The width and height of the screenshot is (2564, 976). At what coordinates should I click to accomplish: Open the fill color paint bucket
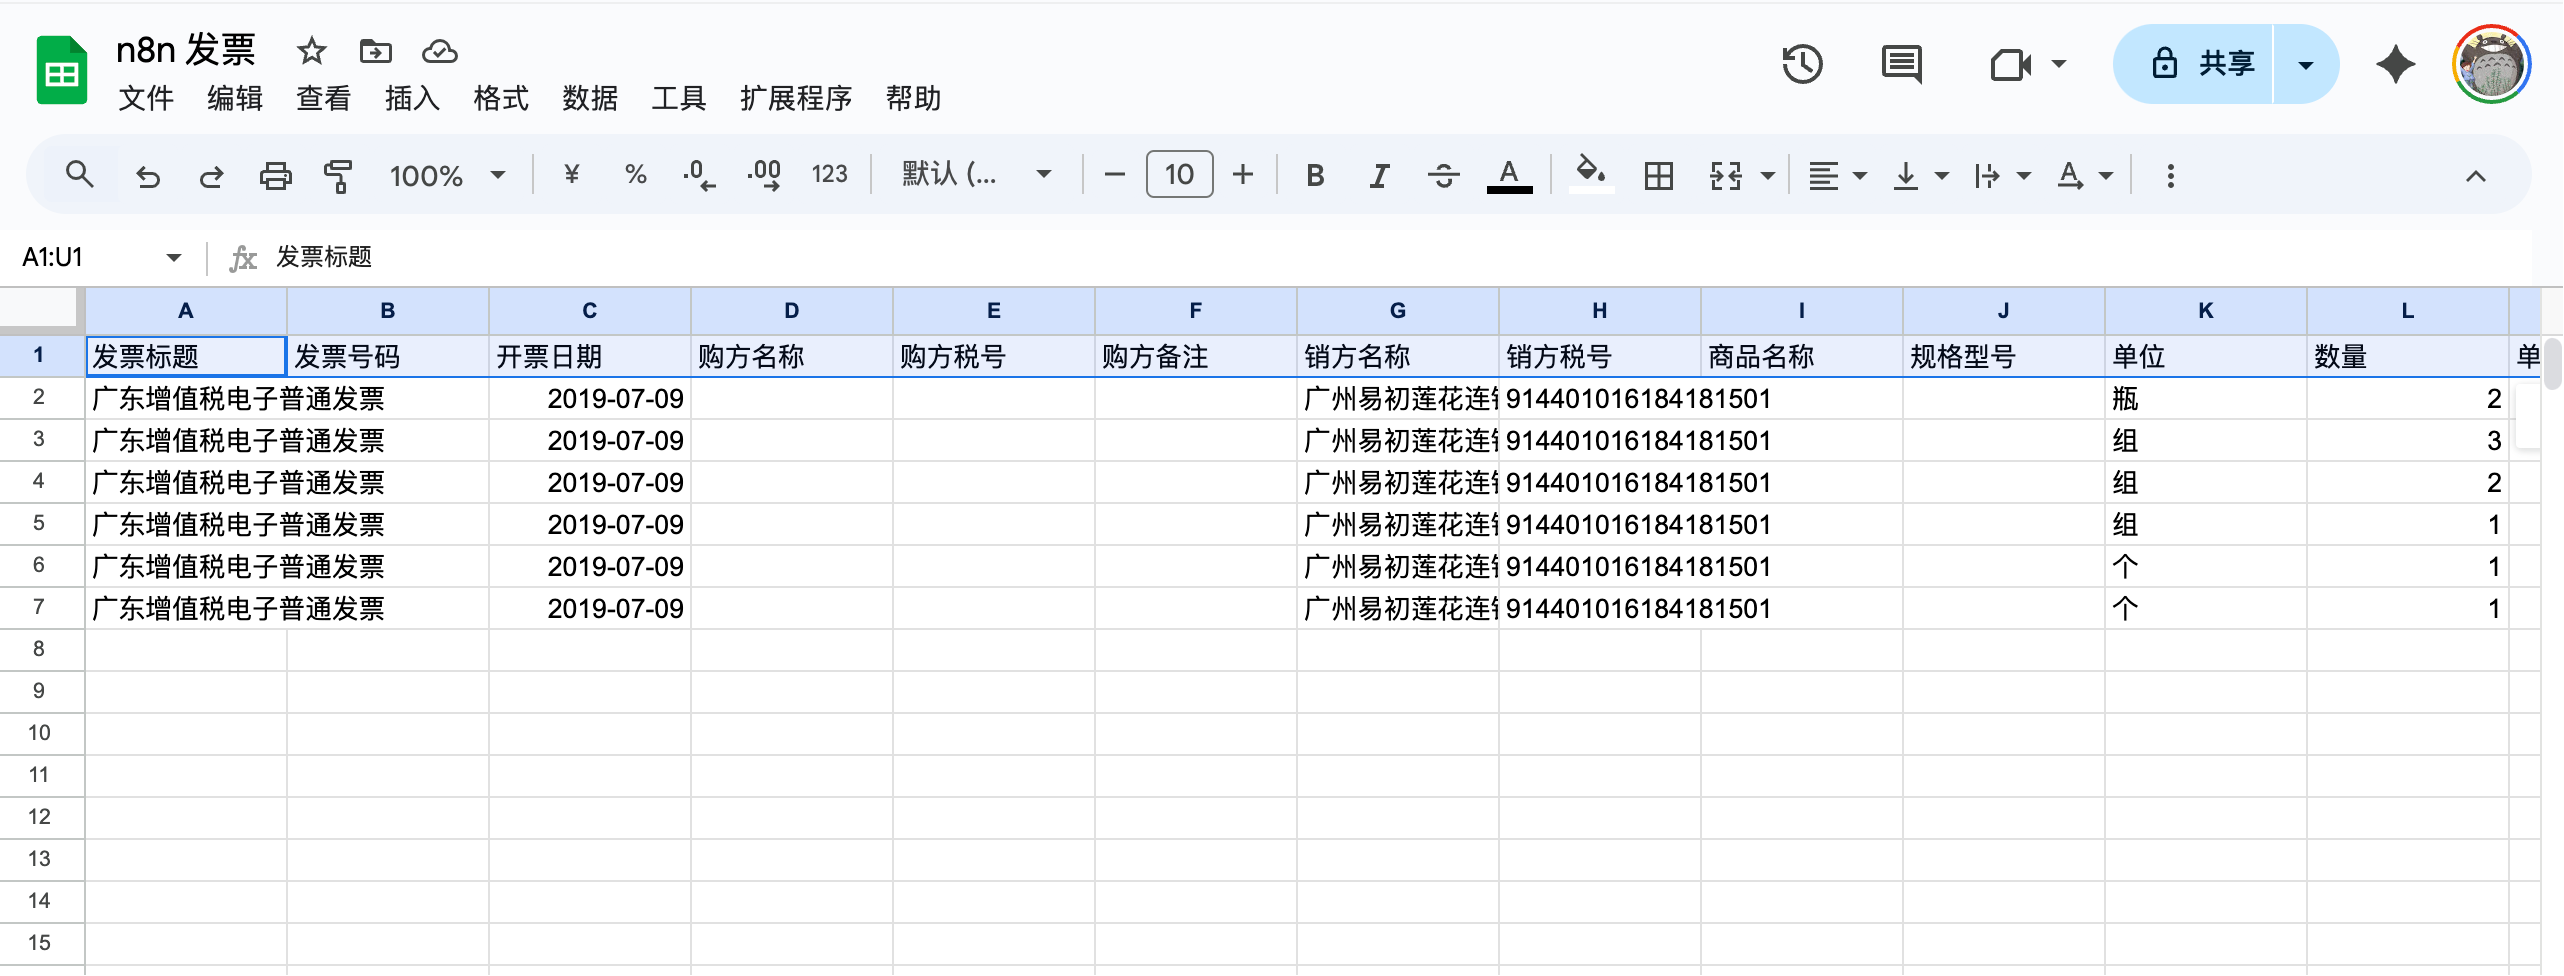(1590, 174)
